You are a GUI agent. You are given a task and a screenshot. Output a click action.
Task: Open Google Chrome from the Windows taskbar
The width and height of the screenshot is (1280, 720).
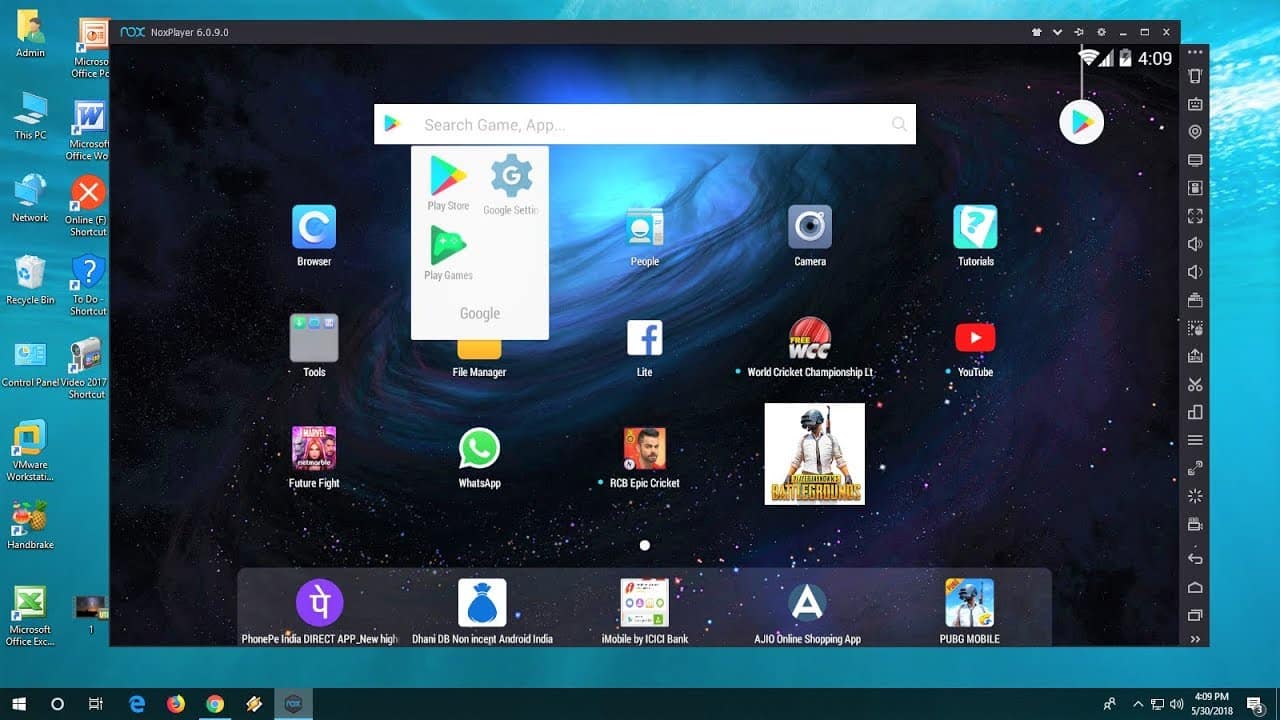click(216, 704)
